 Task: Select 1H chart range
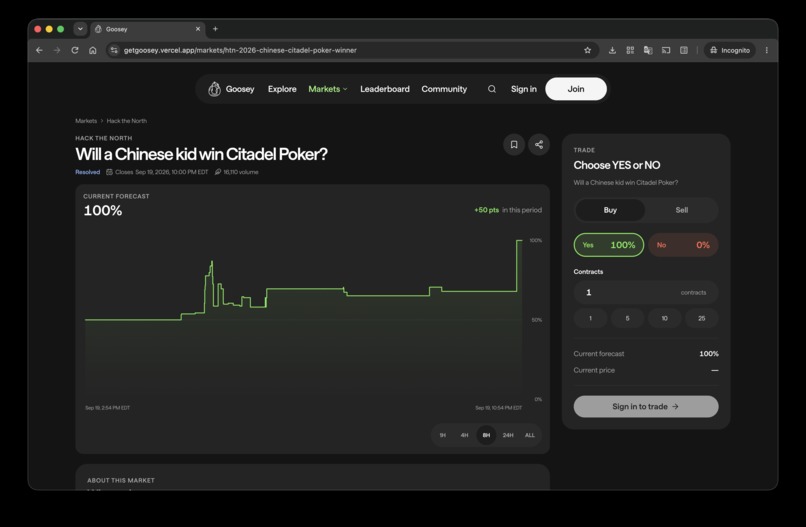point(443,435)
